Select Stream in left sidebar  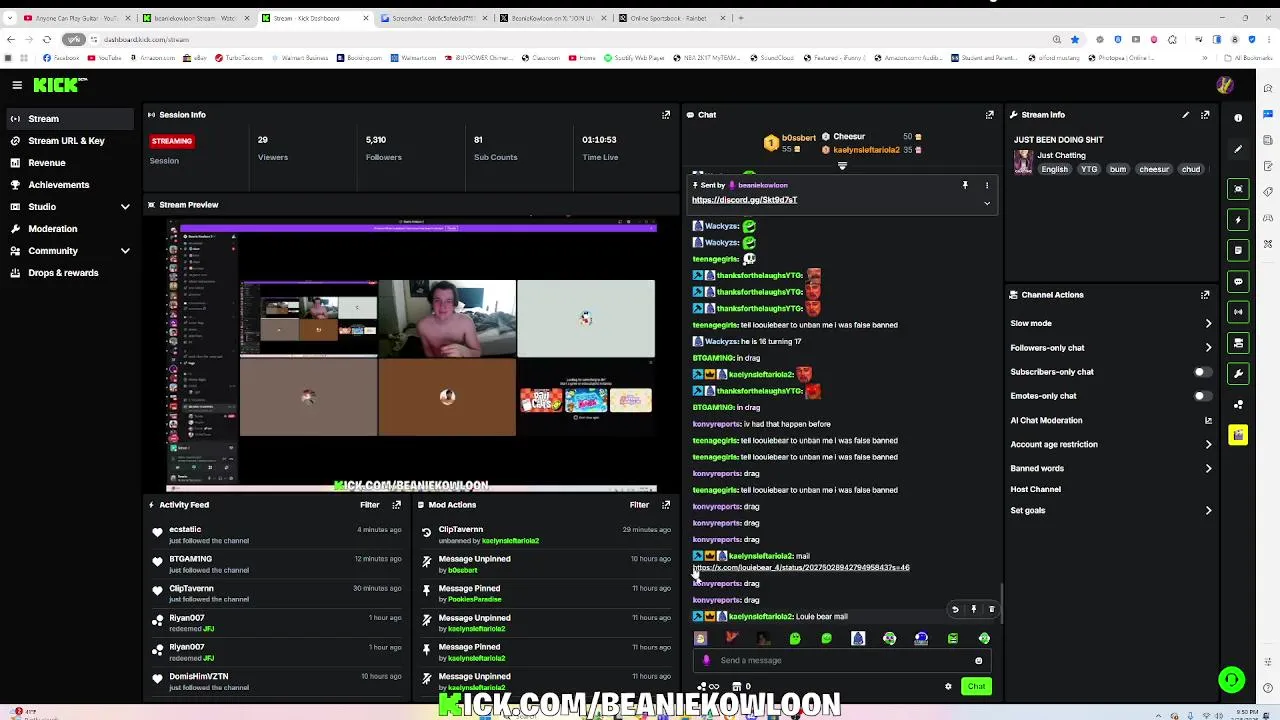[x=68, y=119]
